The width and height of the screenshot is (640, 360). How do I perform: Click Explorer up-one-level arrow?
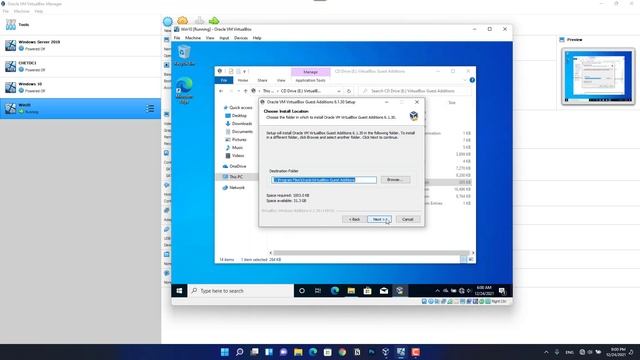pos(245,91)
